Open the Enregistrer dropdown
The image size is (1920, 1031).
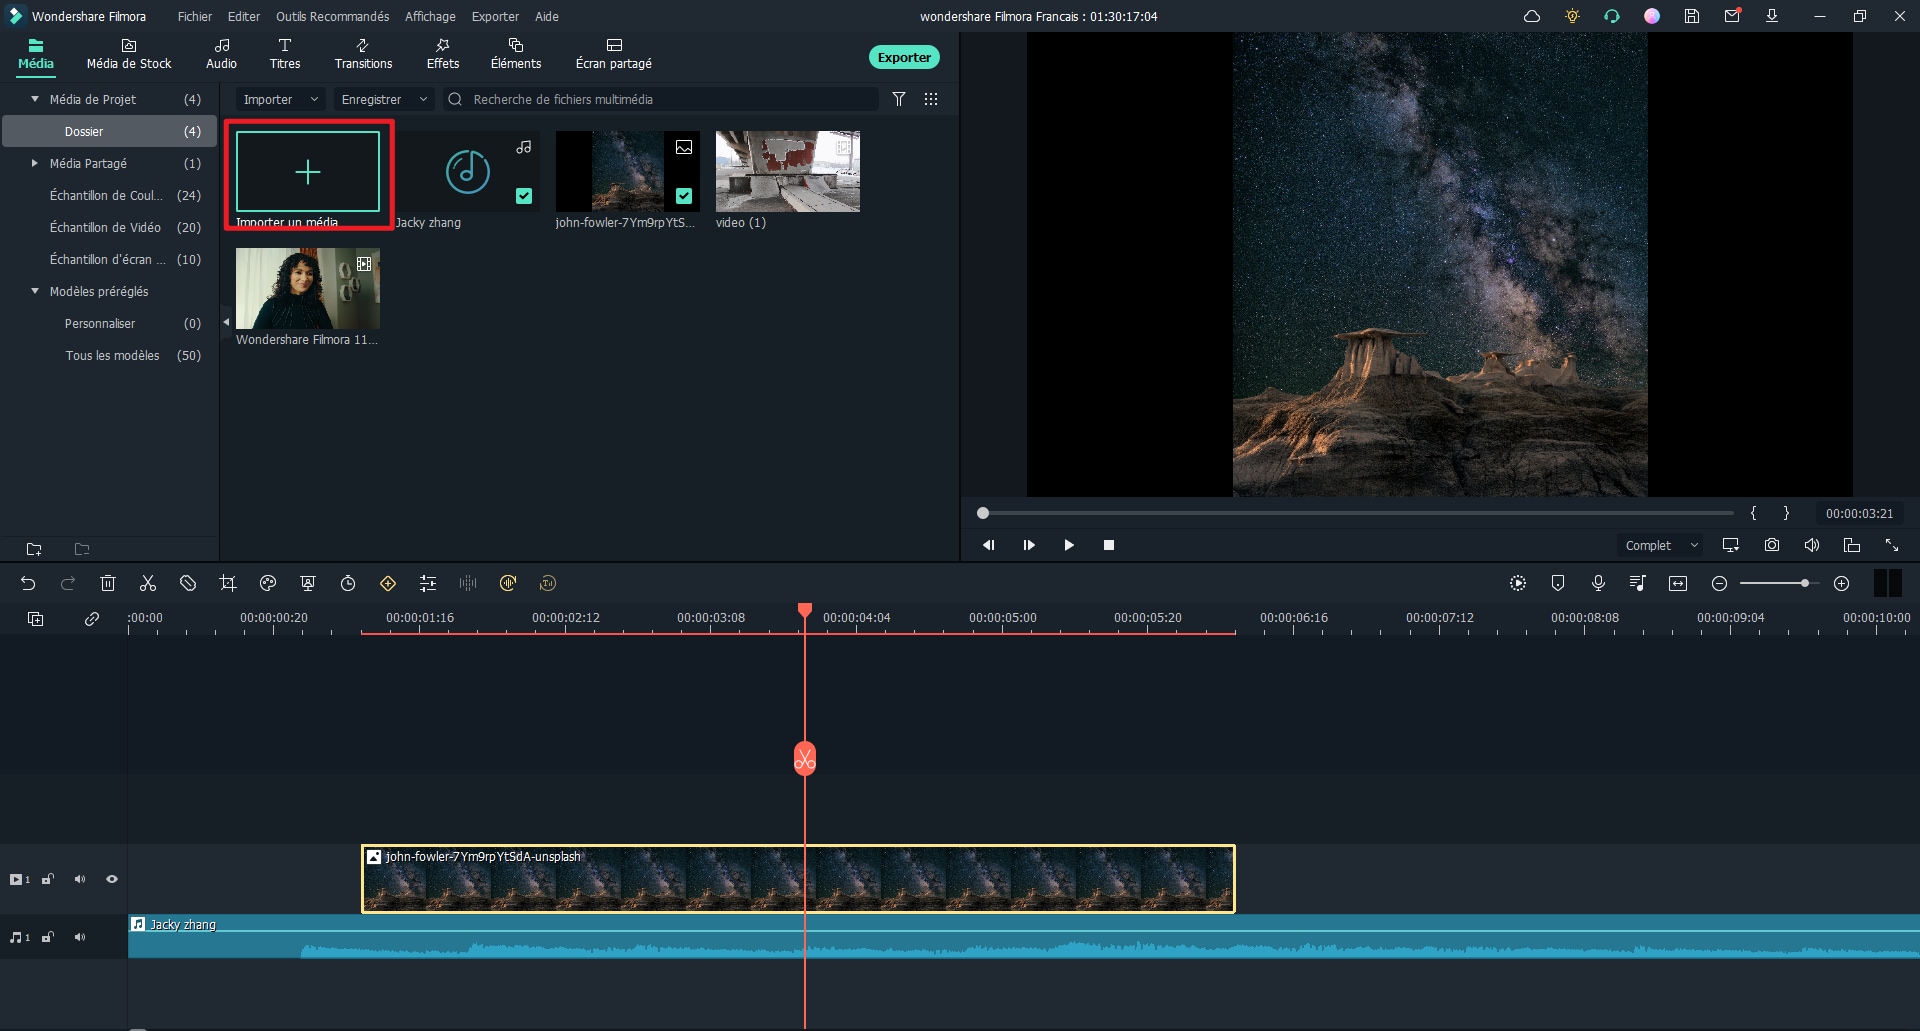tap(384, 99)
